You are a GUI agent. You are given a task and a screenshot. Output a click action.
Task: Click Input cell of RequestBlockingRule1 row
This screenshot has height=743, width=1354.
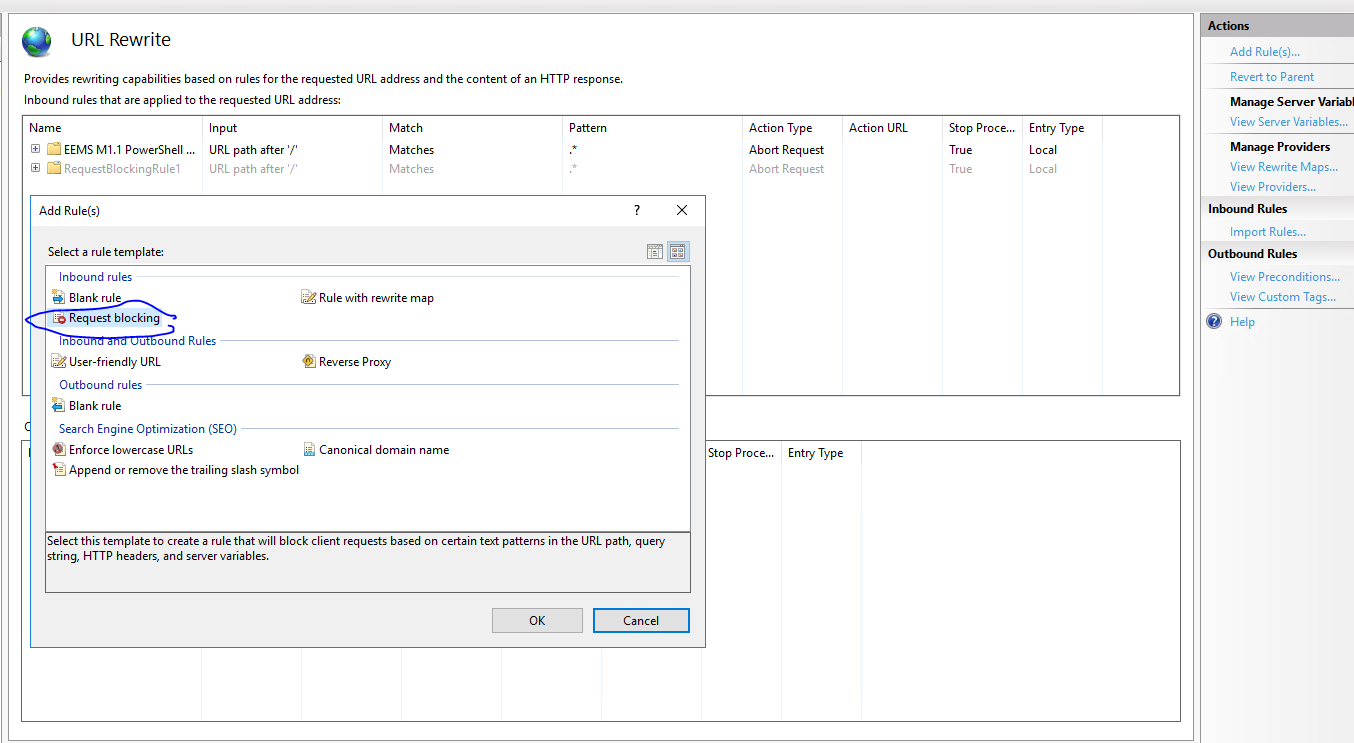click(x=254, y=169)
